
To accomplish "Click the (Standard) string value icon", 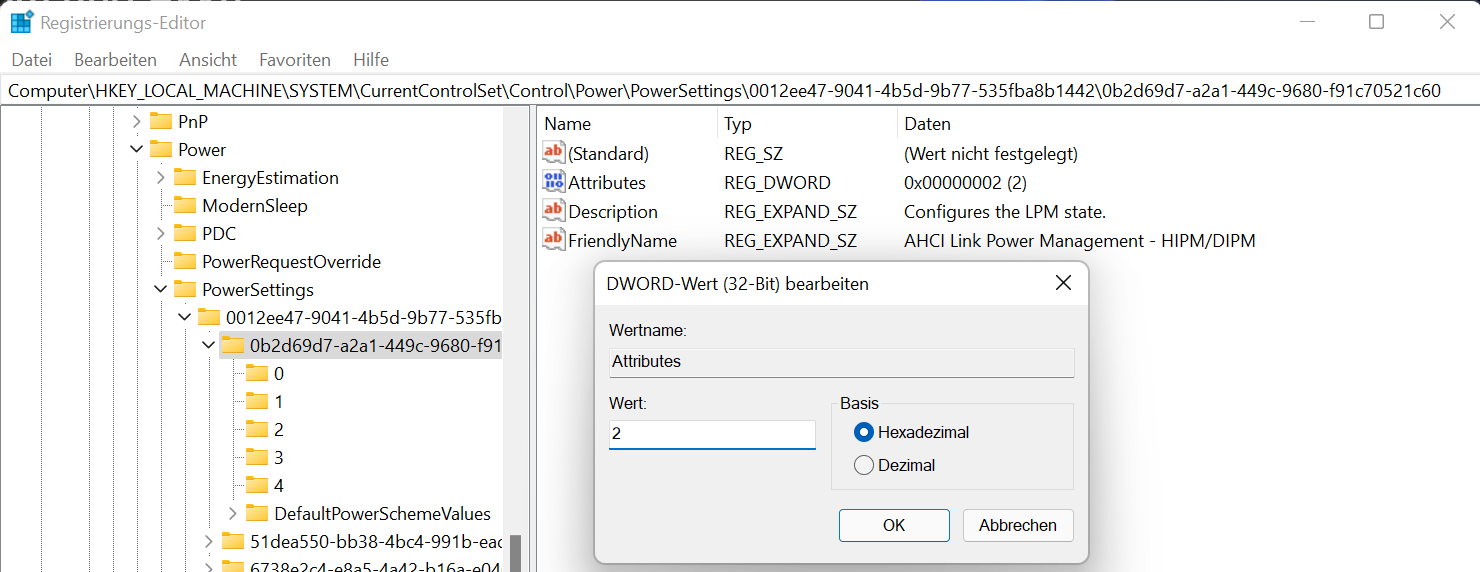I will [x=554, y=153].
